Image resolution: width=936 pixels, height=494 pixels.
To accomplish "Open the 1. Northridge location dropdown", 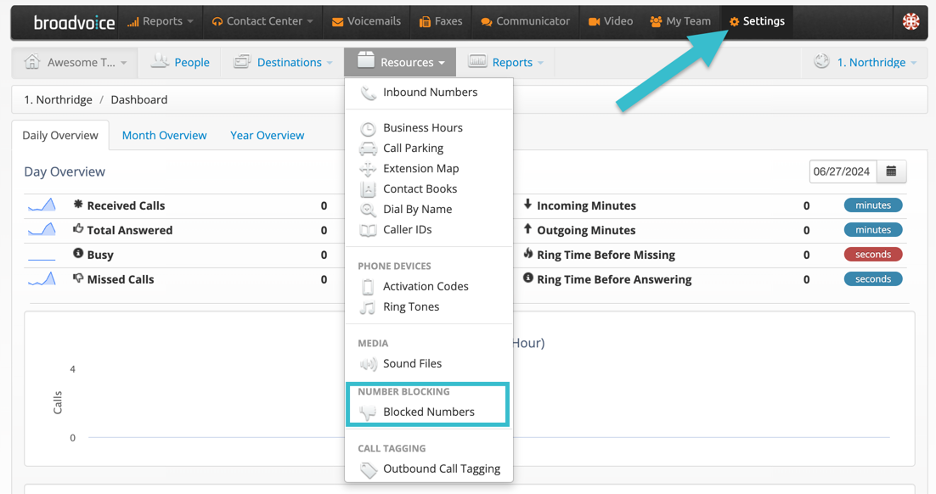I will (865, 62).
